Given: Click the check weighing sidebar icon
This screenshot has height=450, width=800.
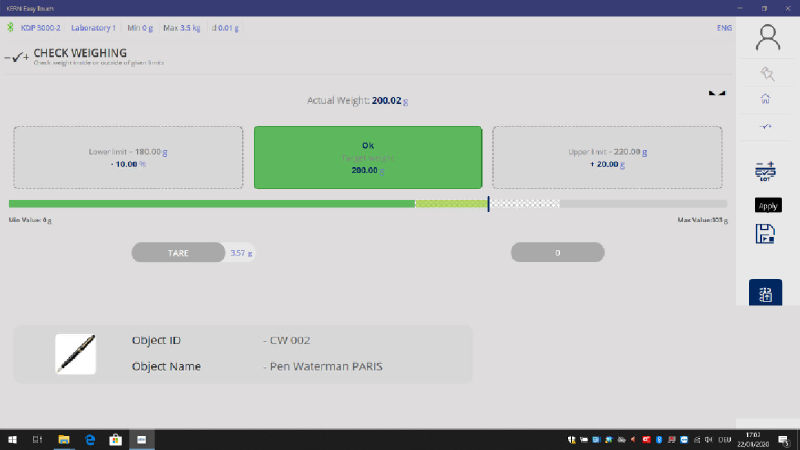Looking at the screenshot, I should 766,127.
